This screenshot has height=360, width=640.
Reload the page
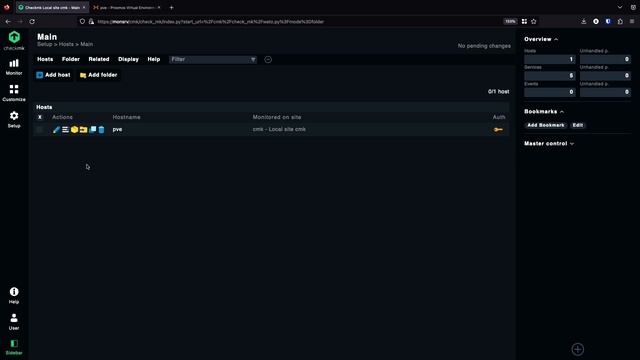pos(32,22)
